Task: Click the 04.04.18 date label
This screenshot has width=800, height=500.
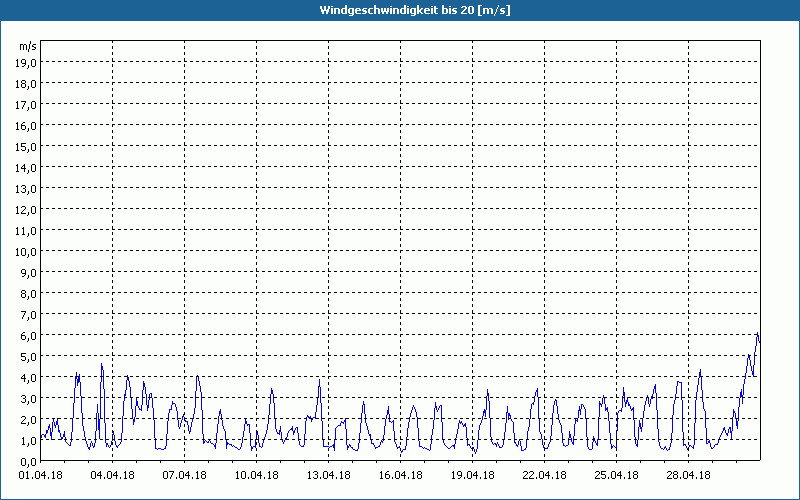Action: pos(112,475)
